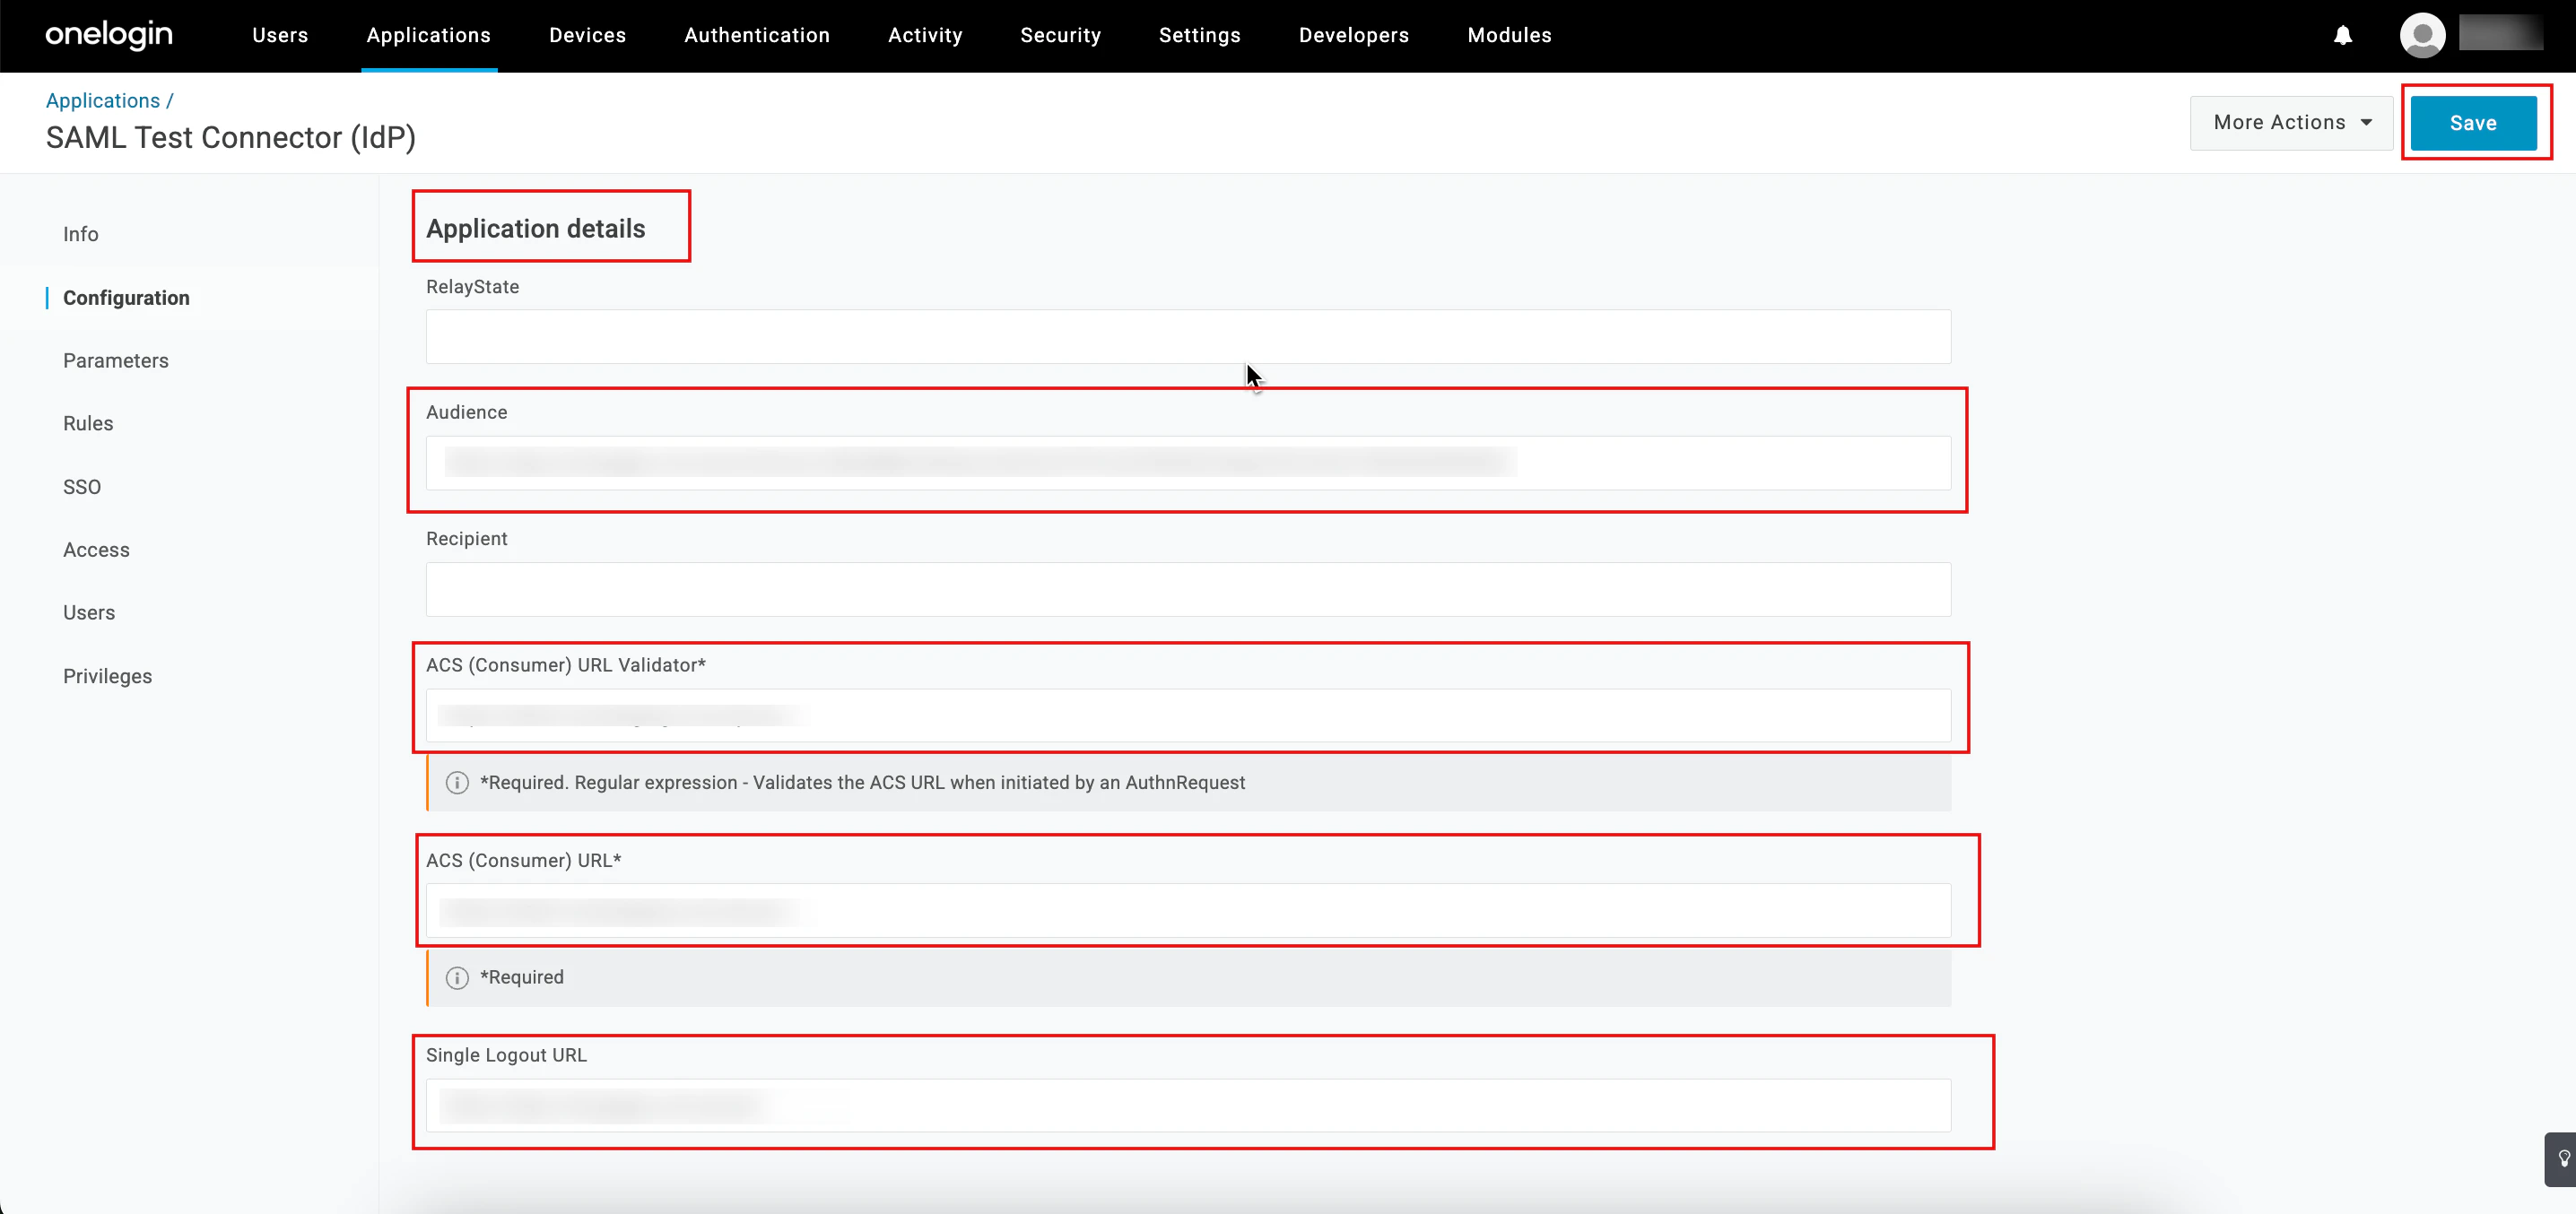
Task: Open the Developers menu
Action: coord(1353,36)
